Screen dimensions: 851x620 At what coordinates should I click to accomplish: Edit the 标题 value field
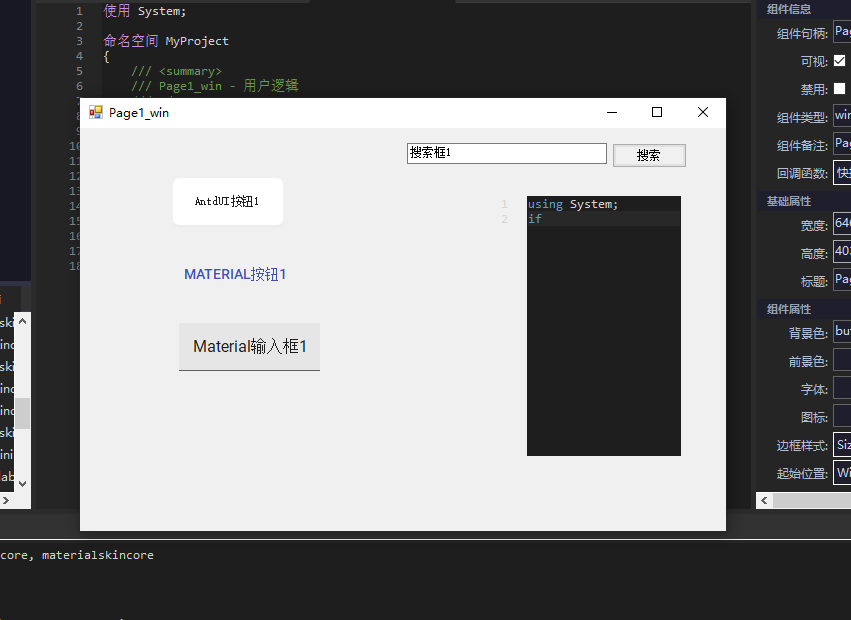[842, 280]
